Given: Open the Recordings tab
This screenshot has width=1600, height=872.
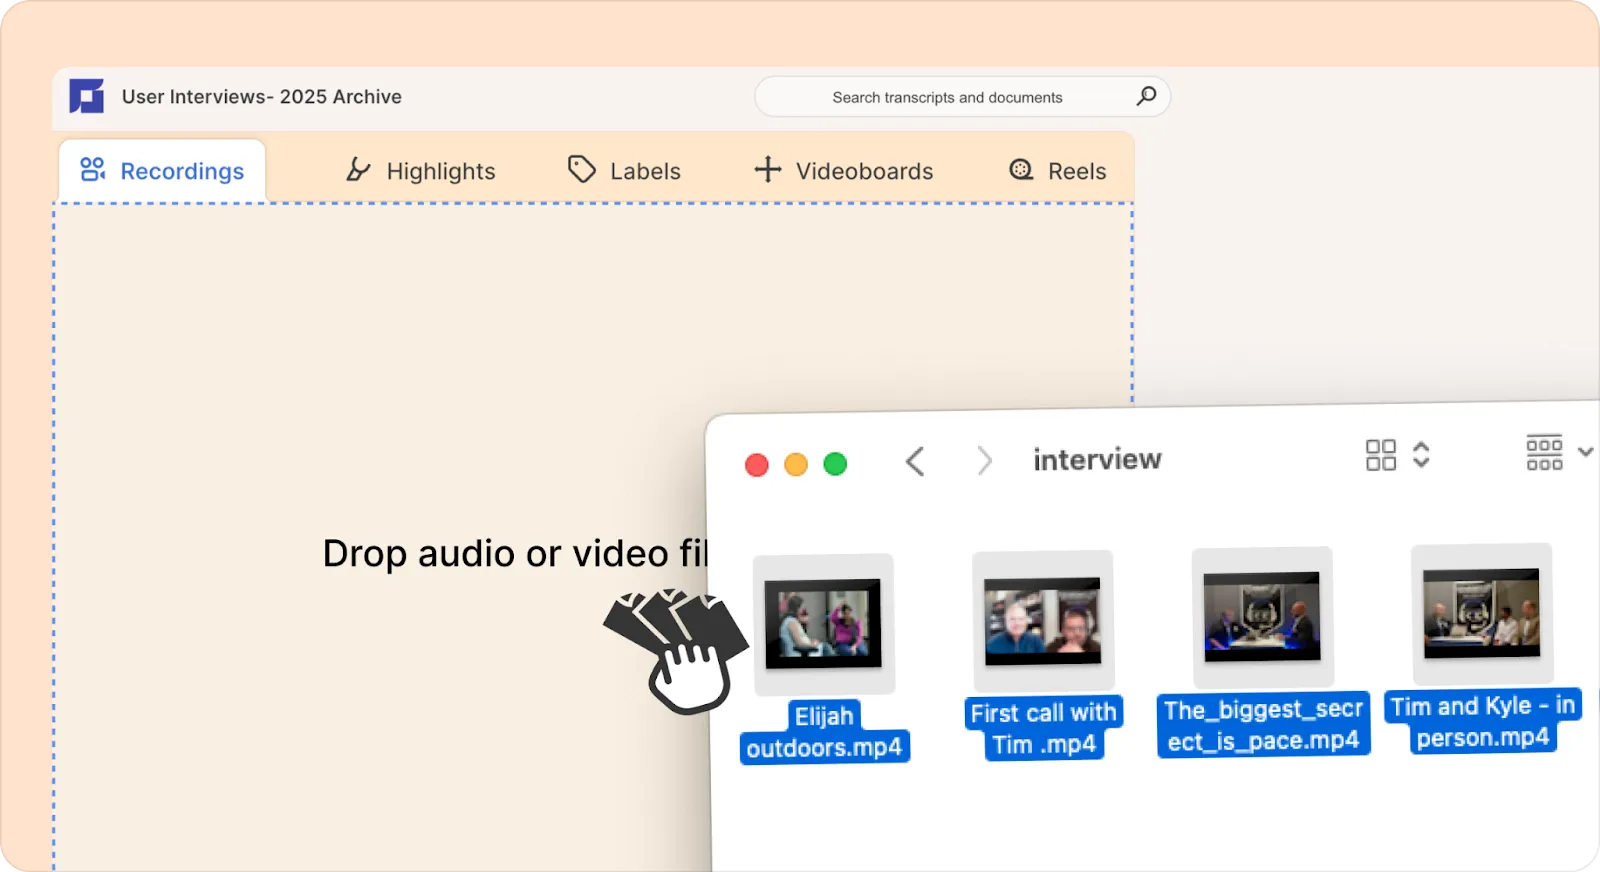Looking at the screenshot, I should (162, 171).
